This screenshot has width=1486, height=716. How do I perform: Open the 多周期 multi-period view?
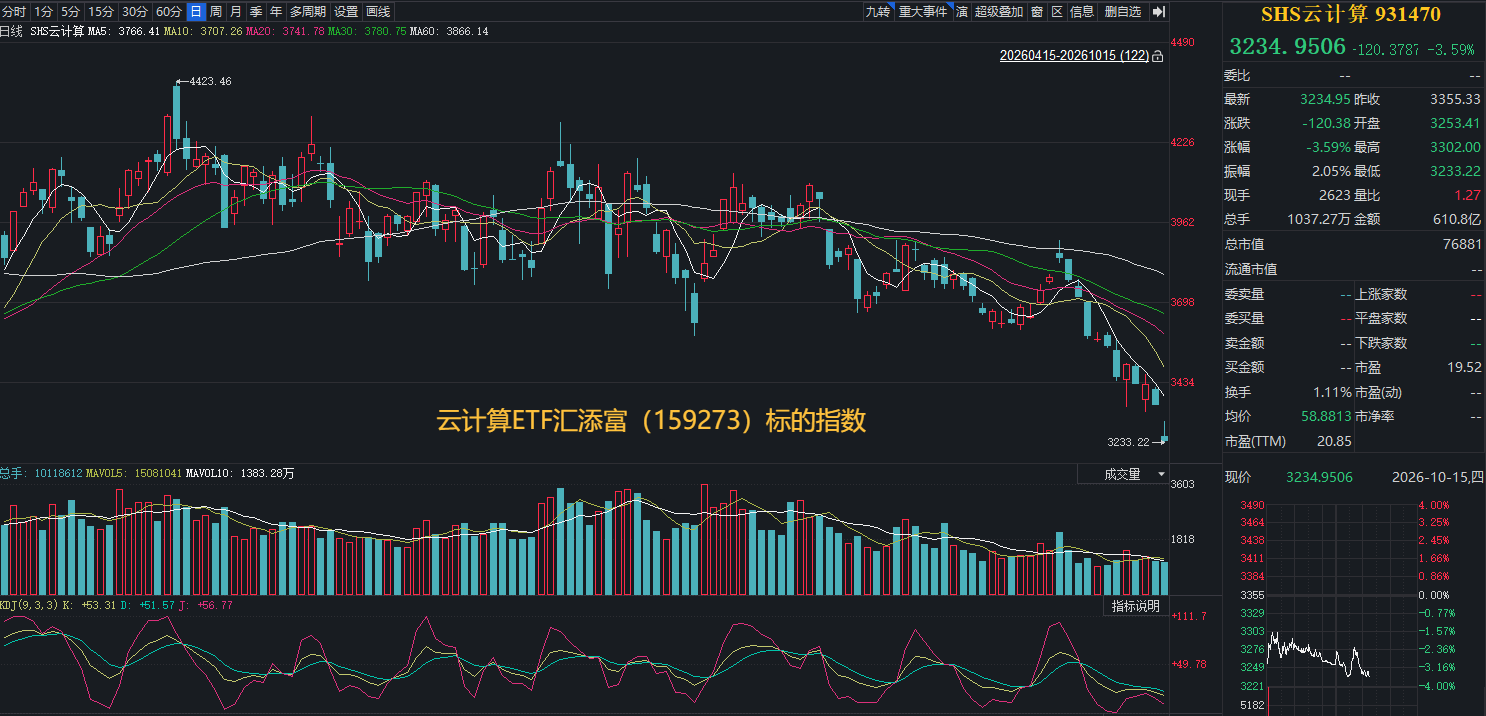point(308,12)
